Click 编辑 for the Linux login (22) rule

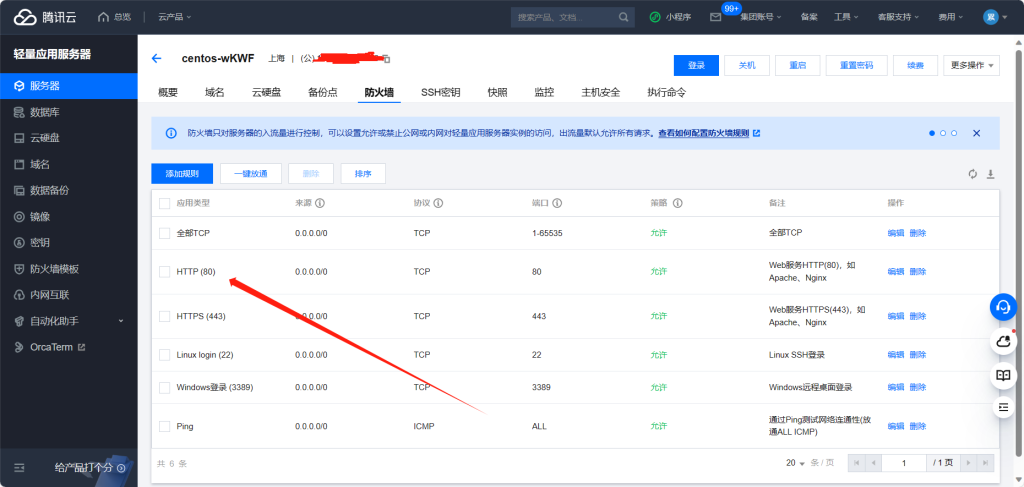tap(895, 355)
